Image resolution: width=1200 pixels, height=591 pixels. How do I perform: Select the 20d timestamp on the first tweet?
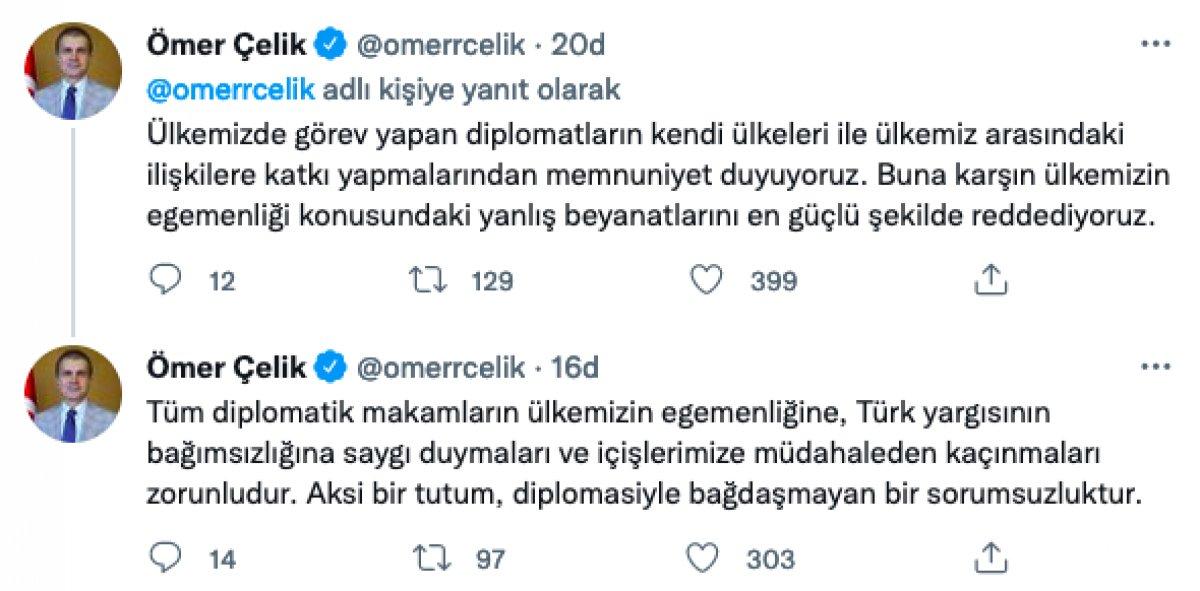[x=577, y=42]
